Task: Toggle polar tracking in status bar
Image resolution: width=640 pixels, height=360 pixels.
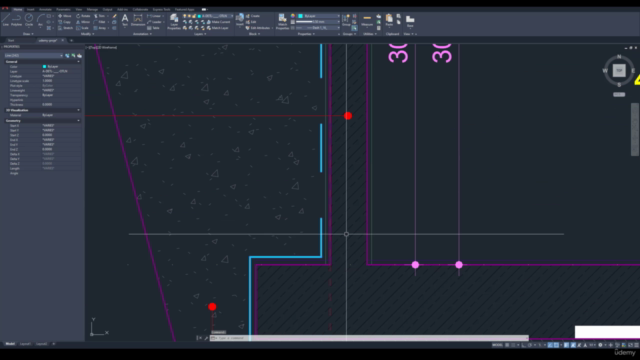Action: [x=530, y=345]
